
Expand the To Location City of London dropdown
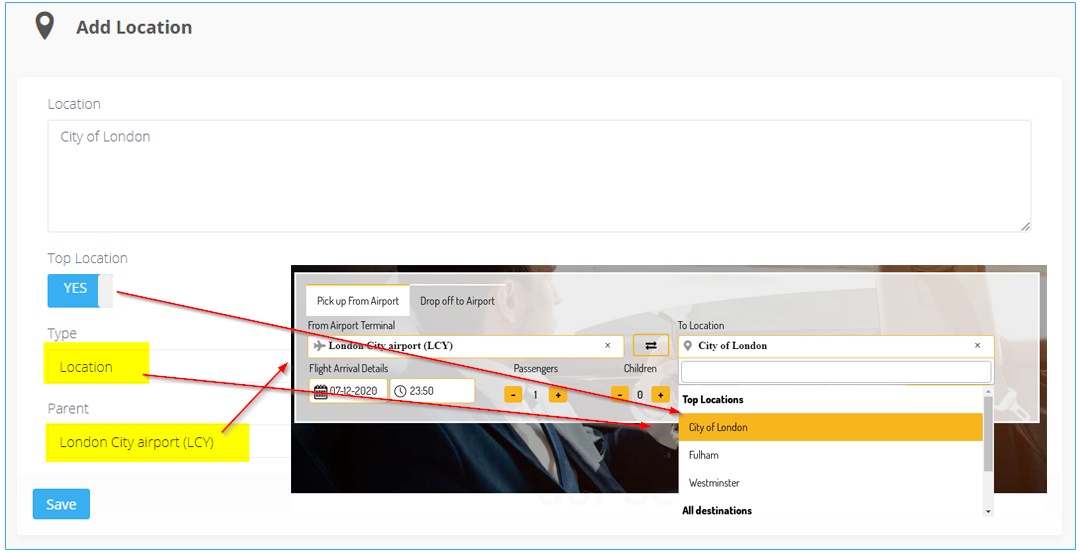point(835,346)
